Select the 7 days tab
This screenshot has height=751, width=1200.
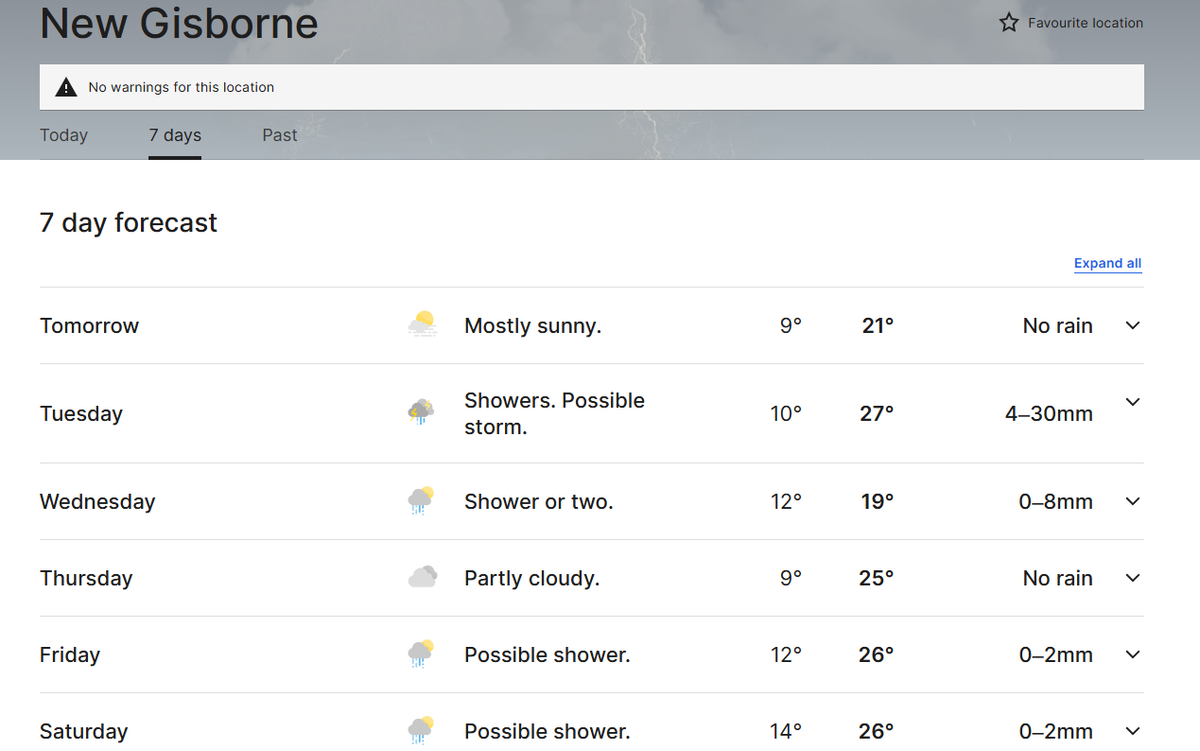[175, 135]
